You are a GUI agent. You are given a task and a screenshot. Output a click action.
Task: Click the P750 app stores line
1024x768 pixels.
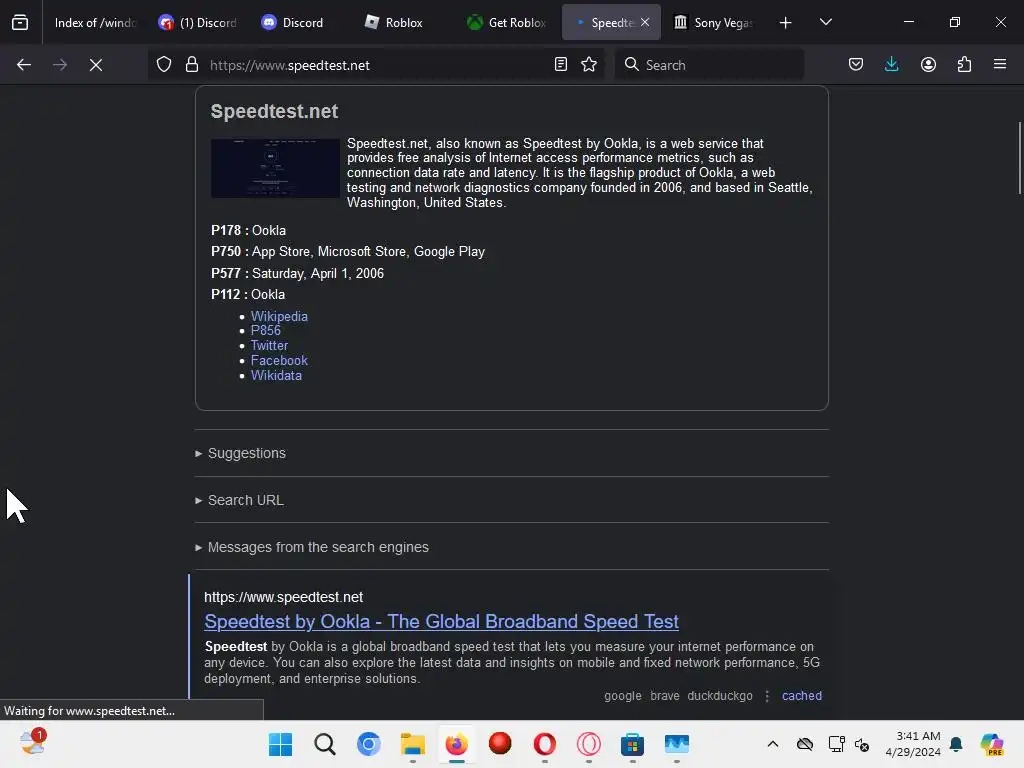point(347,251)
